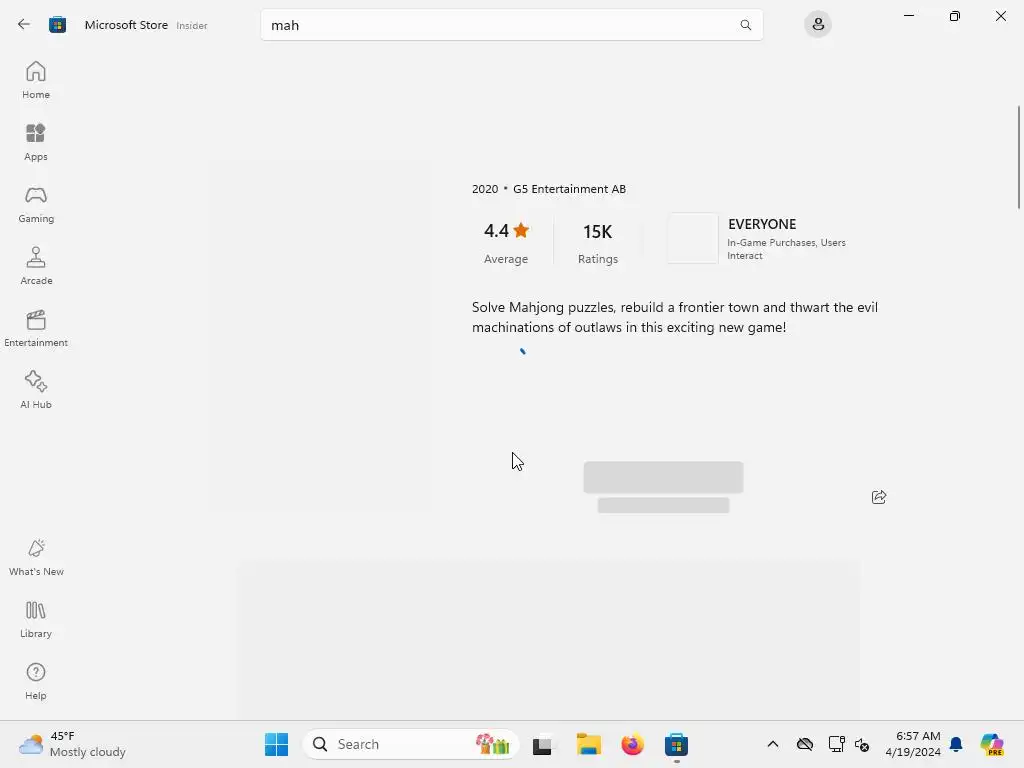Click network display icon in system tray
This screenshot has width=1024, height=768.
click(837, 744)
